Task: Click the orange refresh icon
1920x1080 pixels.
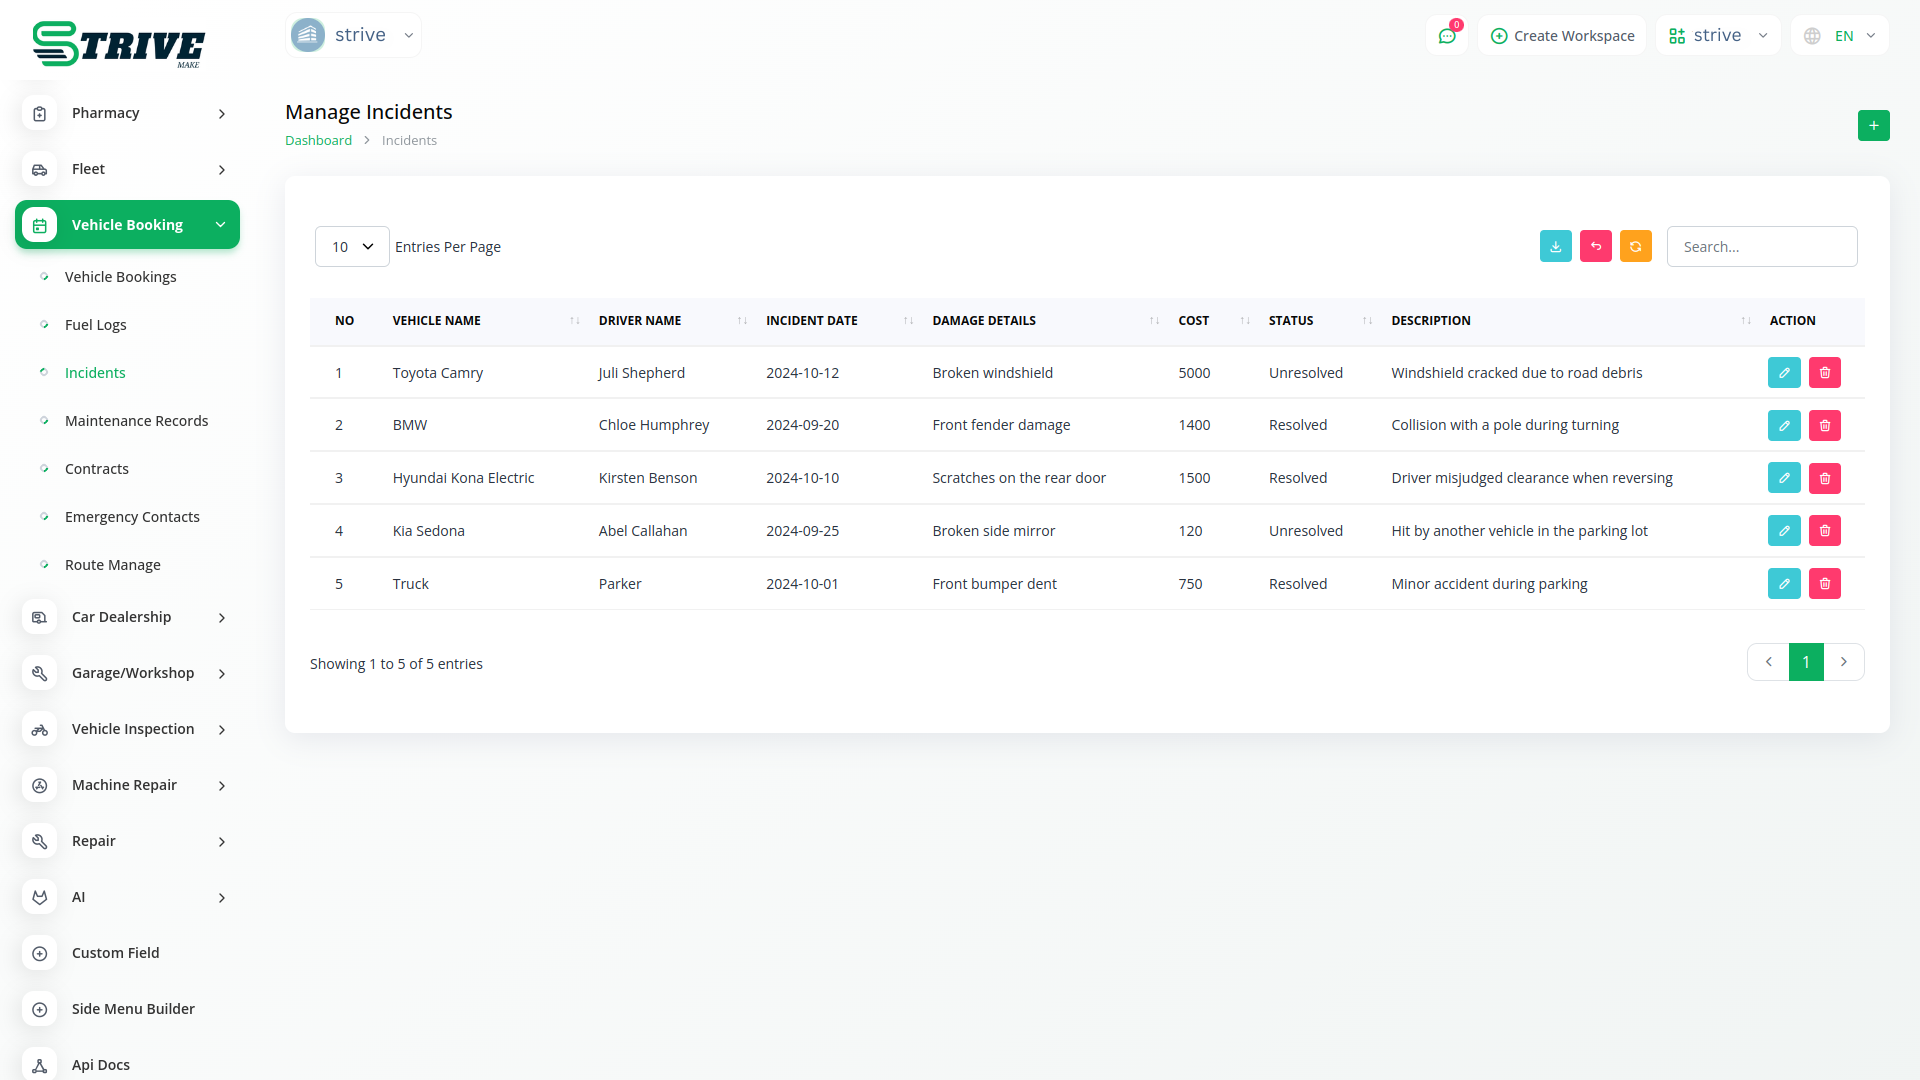Action: (1635, 247)
